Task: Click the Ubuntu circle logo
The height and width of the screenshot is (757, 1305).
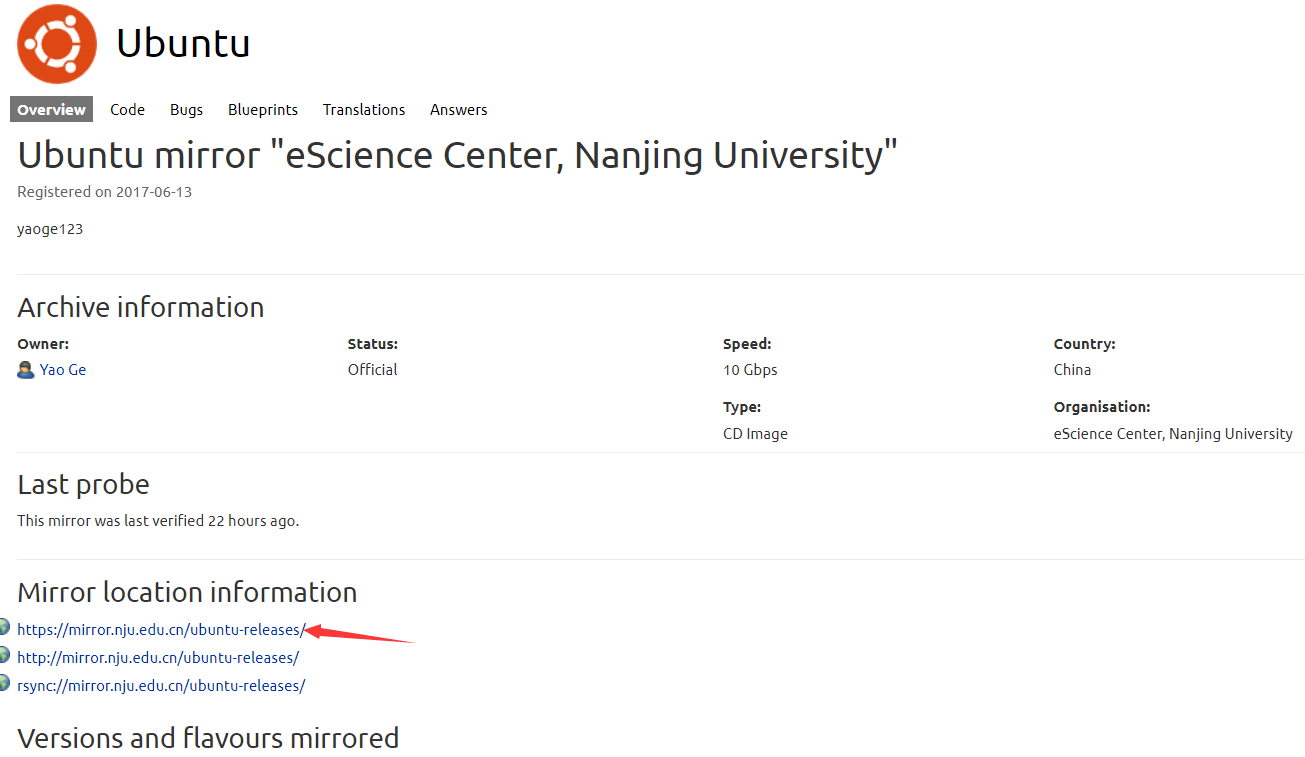Action: 57,43
